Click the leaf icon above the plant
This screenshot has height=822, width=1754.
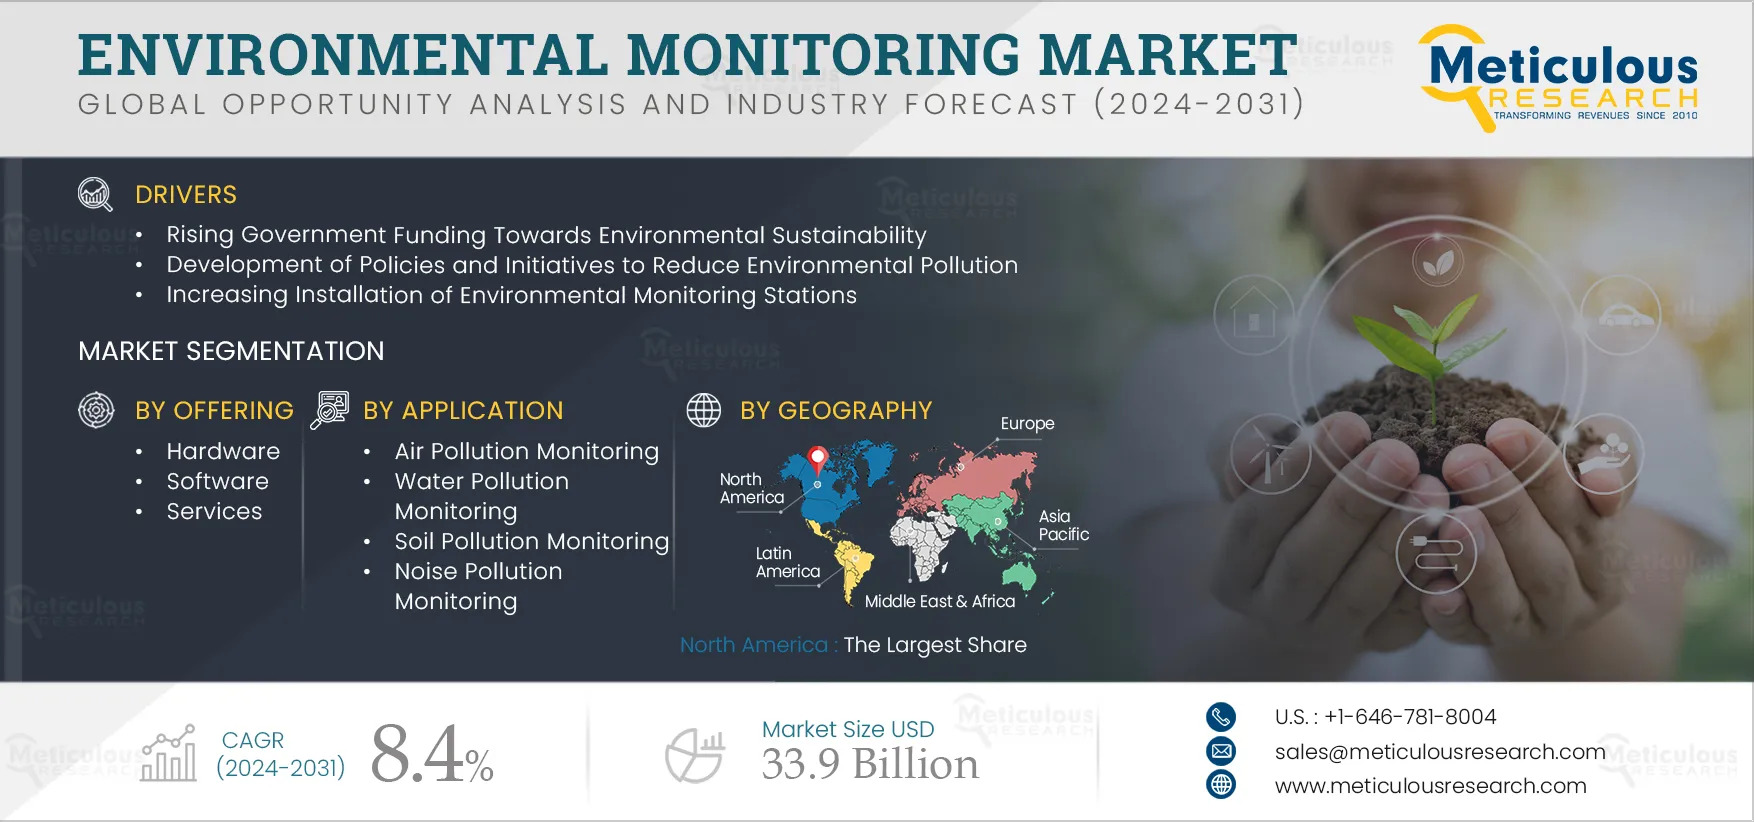click(x=1438, y=263)
